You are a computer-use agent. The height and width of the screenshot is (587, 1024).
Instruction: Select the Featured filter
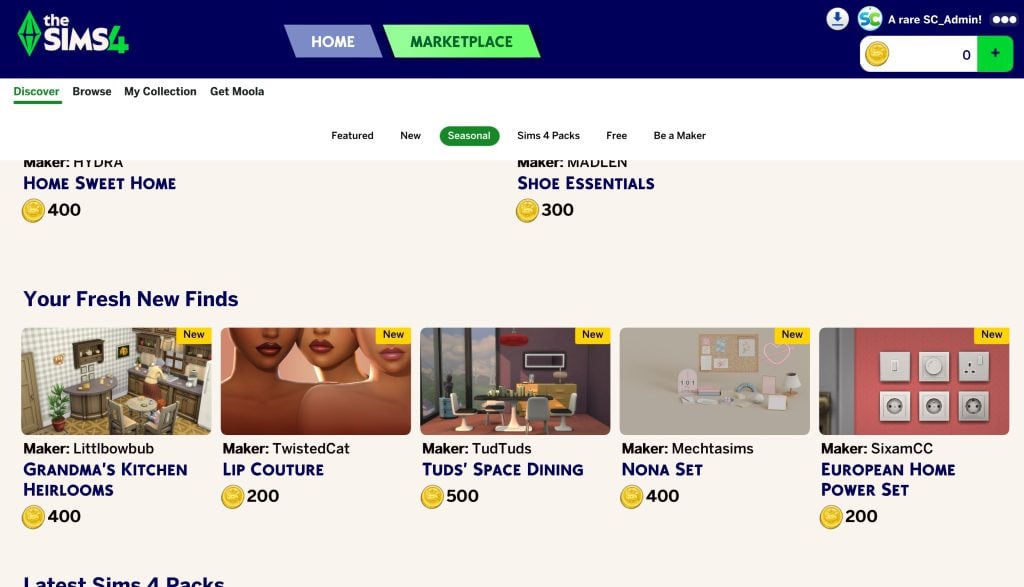352,135
